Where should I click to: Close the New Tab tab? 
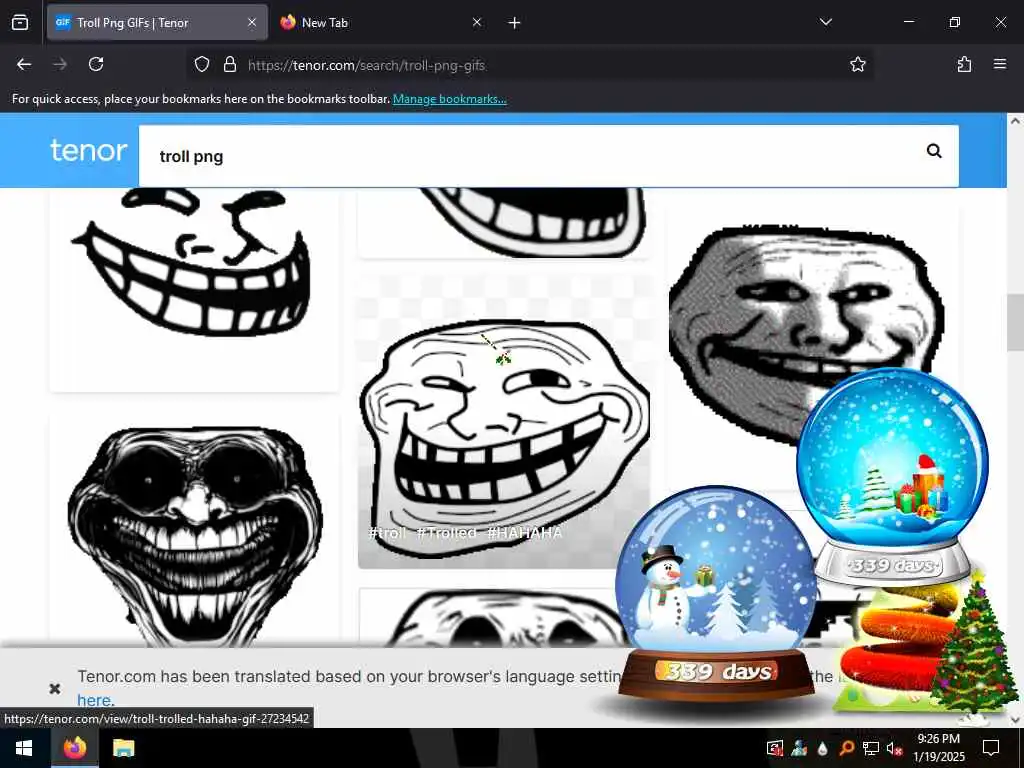477,23
